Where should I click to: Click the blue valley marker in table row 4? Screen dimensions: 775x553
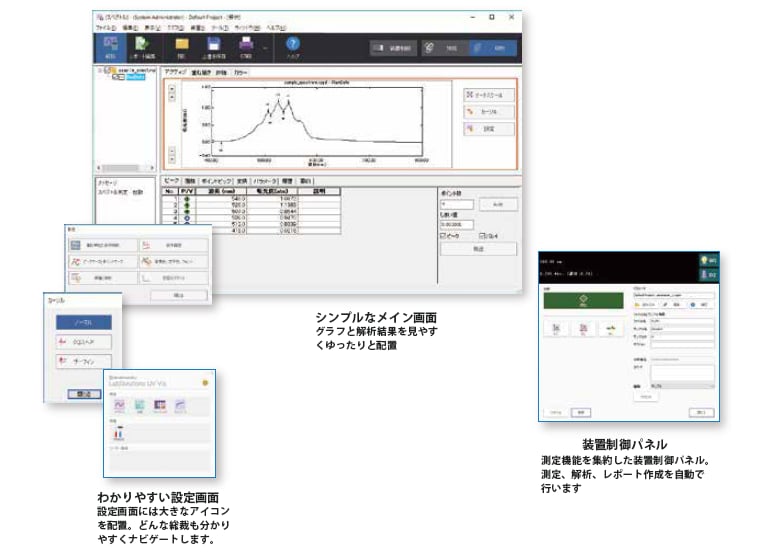click(x=187, y=217)
